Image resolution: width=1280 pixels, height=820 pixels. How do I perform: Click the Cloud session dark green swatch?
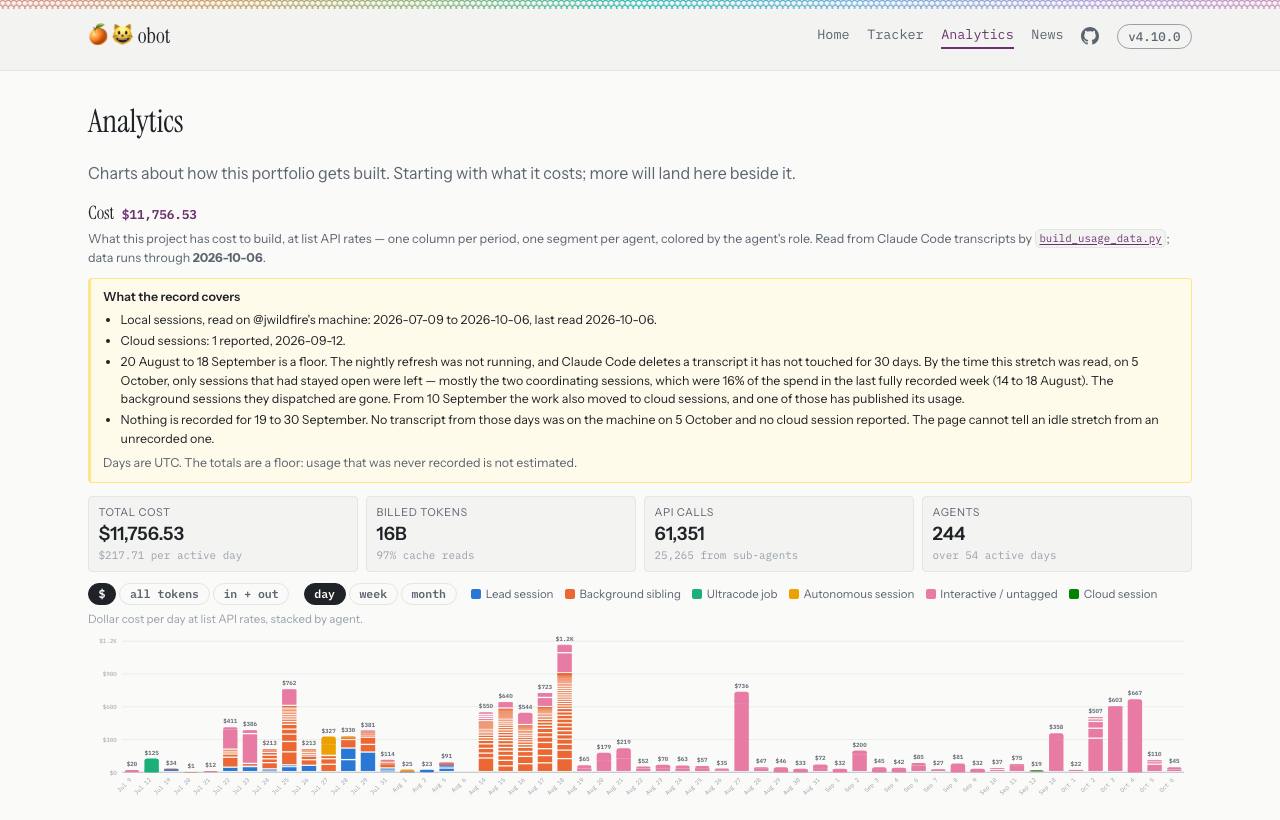coord(1074,594)
